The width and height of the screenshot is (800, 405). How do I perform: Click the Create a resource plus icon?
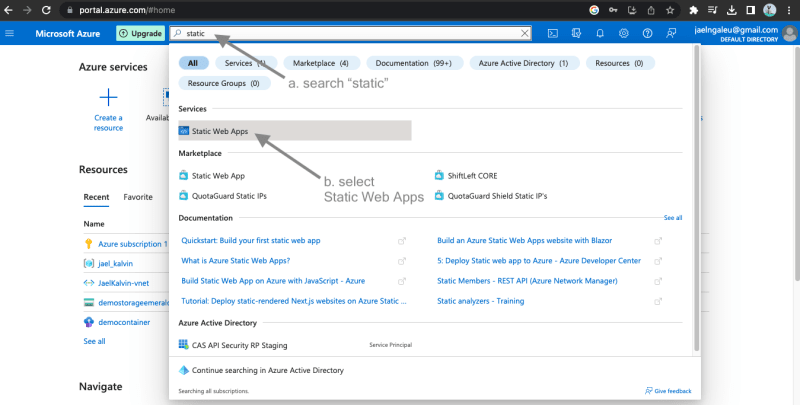pos(108,97)
